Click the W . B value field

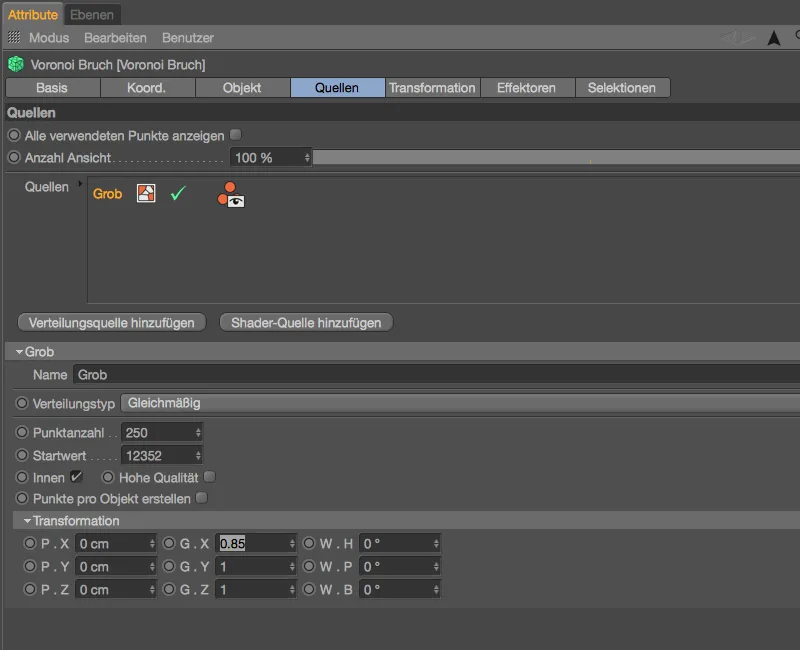(x=396, y=589)
